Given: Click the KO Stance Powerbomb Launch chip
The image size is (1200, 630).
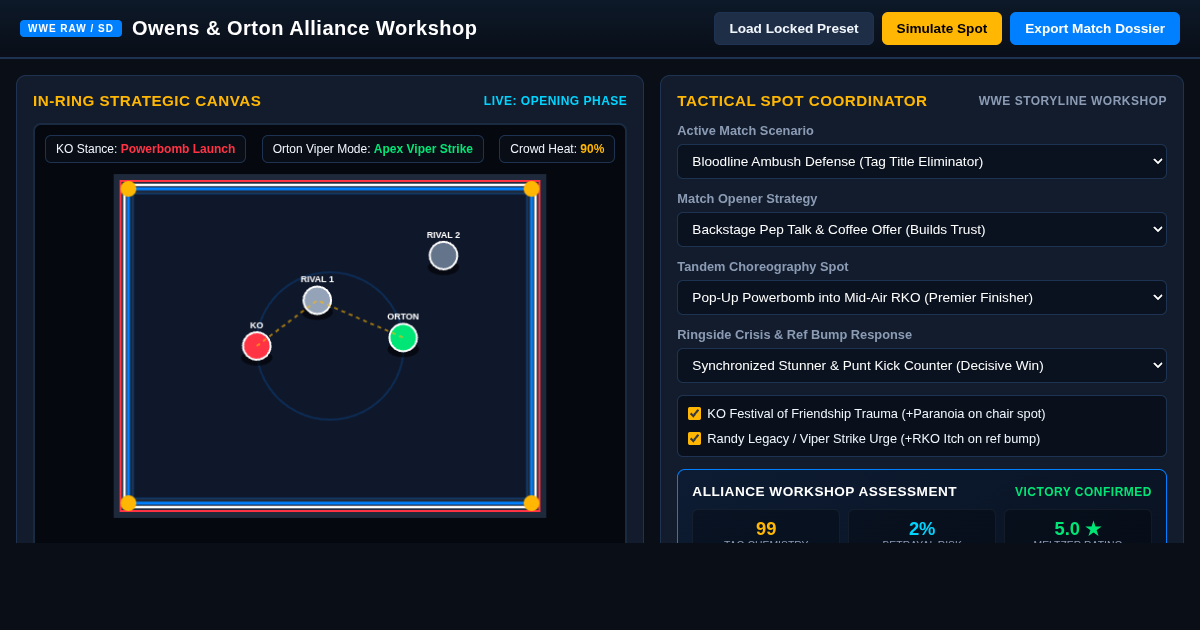Looking at the screenshot, I should 145,149.
